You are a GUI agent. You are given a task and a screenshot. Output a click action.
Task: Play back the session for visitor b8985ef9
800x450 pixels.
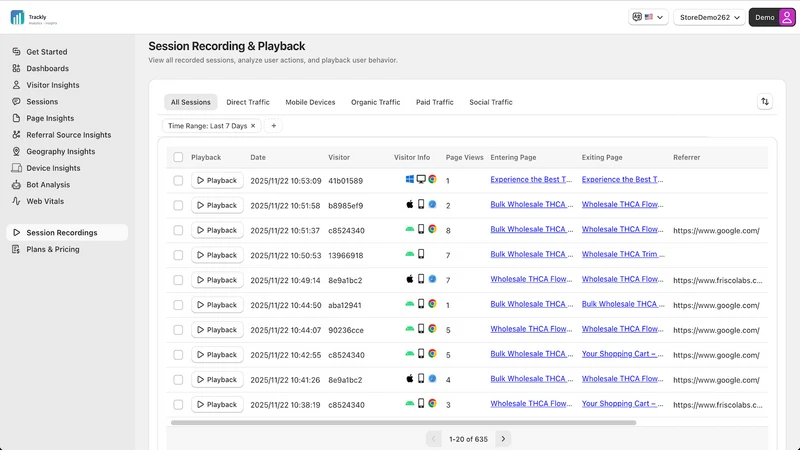point(217,205)
